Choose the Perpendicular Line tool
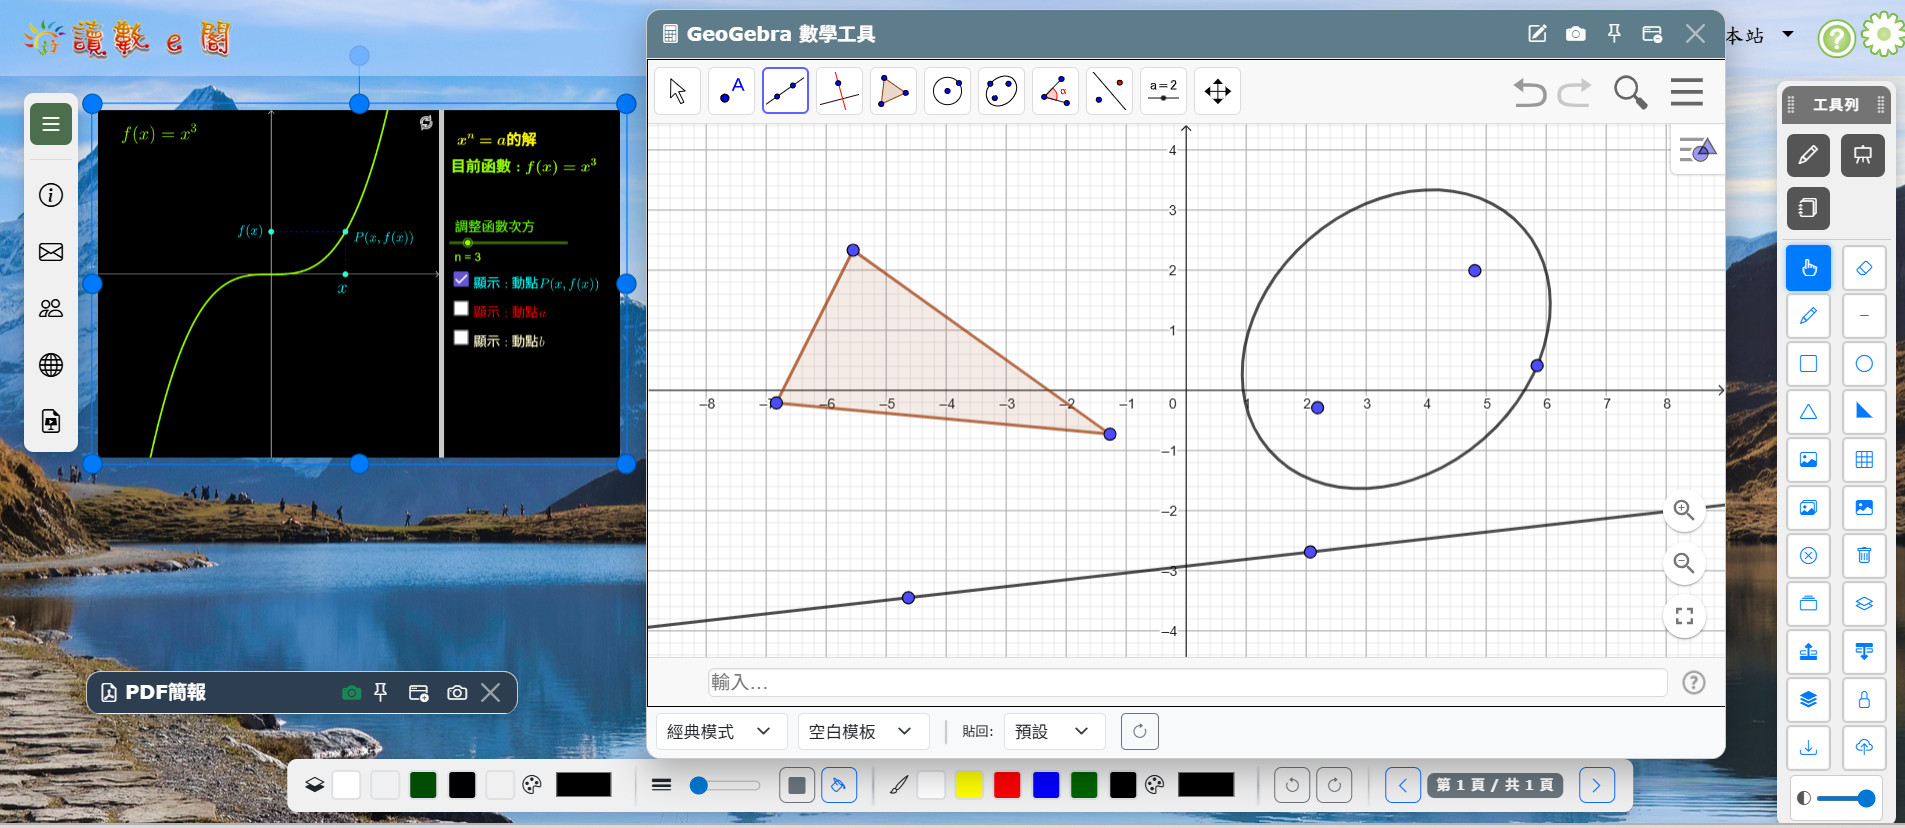This screenshot has height=828, width=1905. 839,92
